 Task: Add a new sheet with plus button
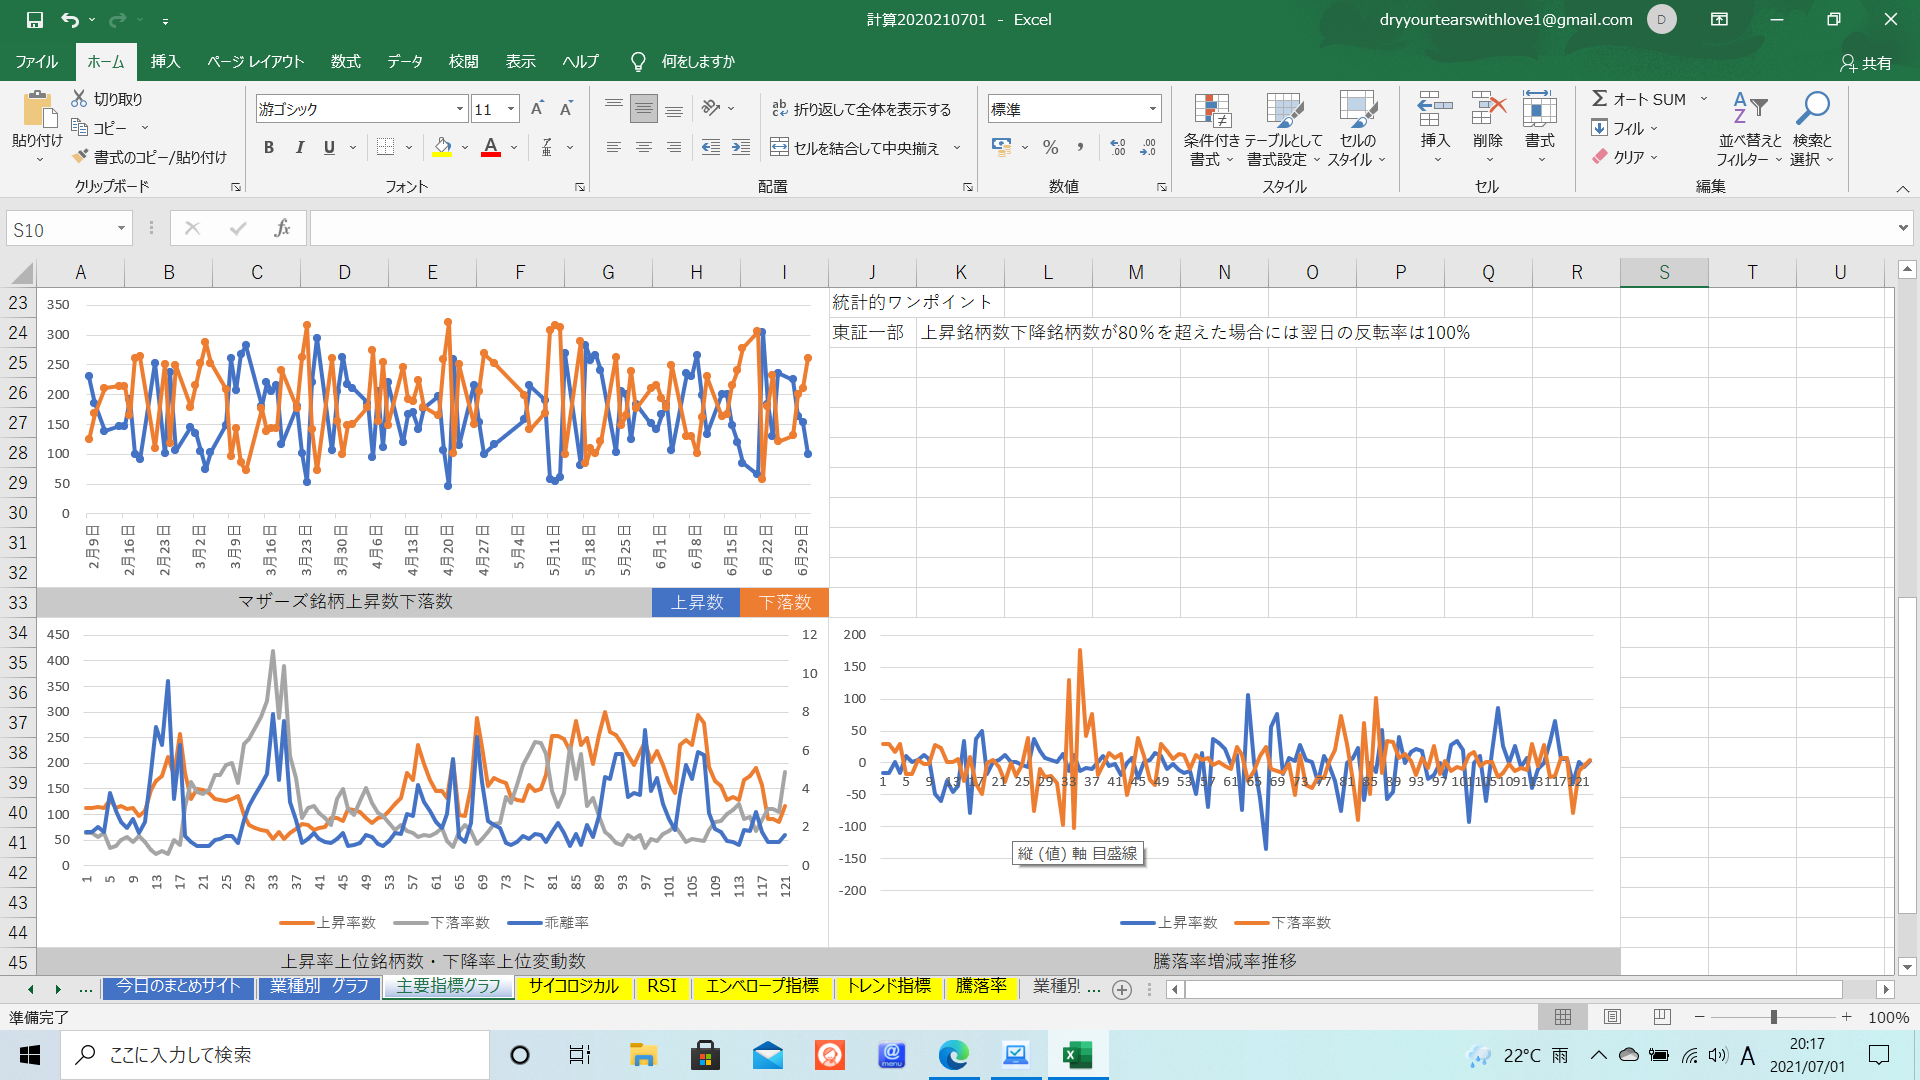(x=1122, y=989)
